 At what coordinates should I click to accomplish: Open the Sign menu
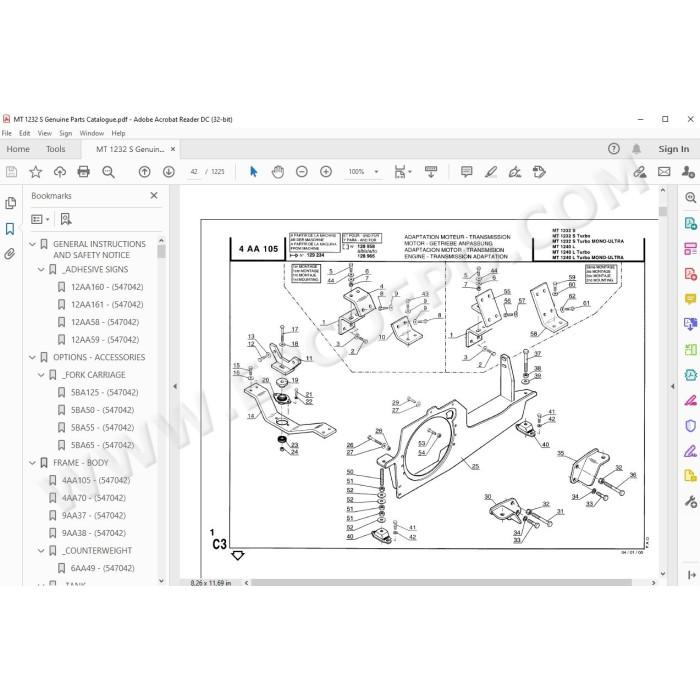66,133
